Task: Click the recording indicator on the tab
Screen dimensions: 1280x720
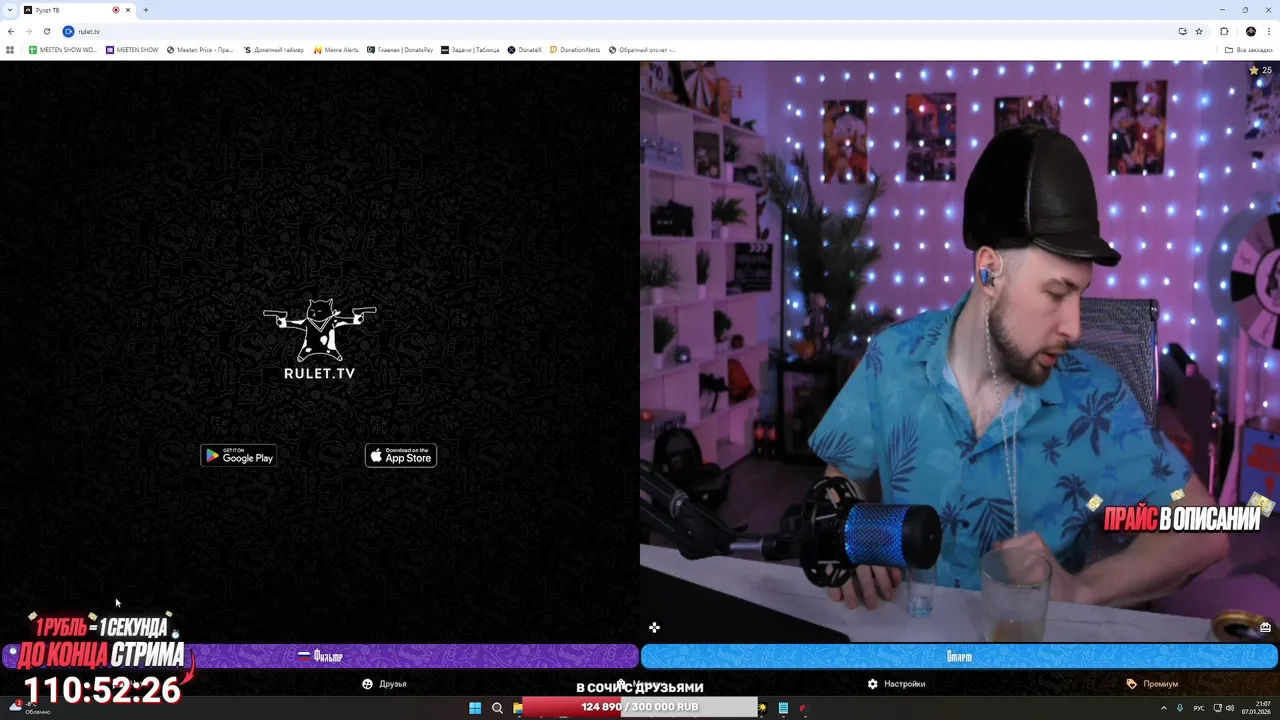Action: (x=116, y=10)
